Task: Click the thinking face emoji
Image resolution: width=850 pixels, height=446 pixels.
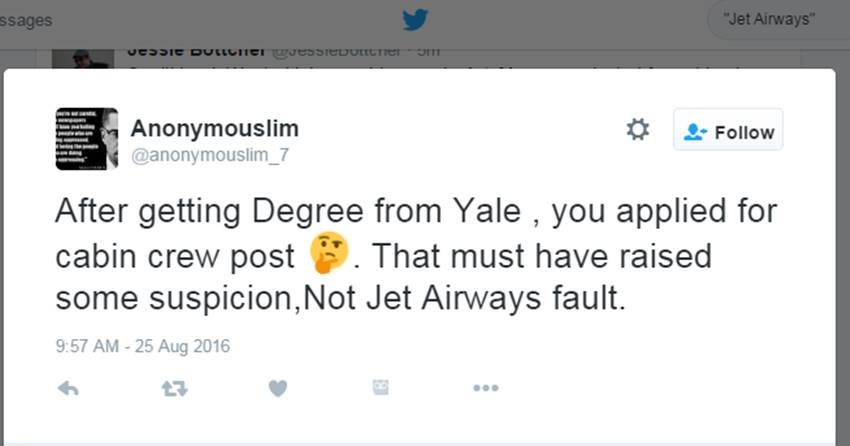Action: pos(329,255)
